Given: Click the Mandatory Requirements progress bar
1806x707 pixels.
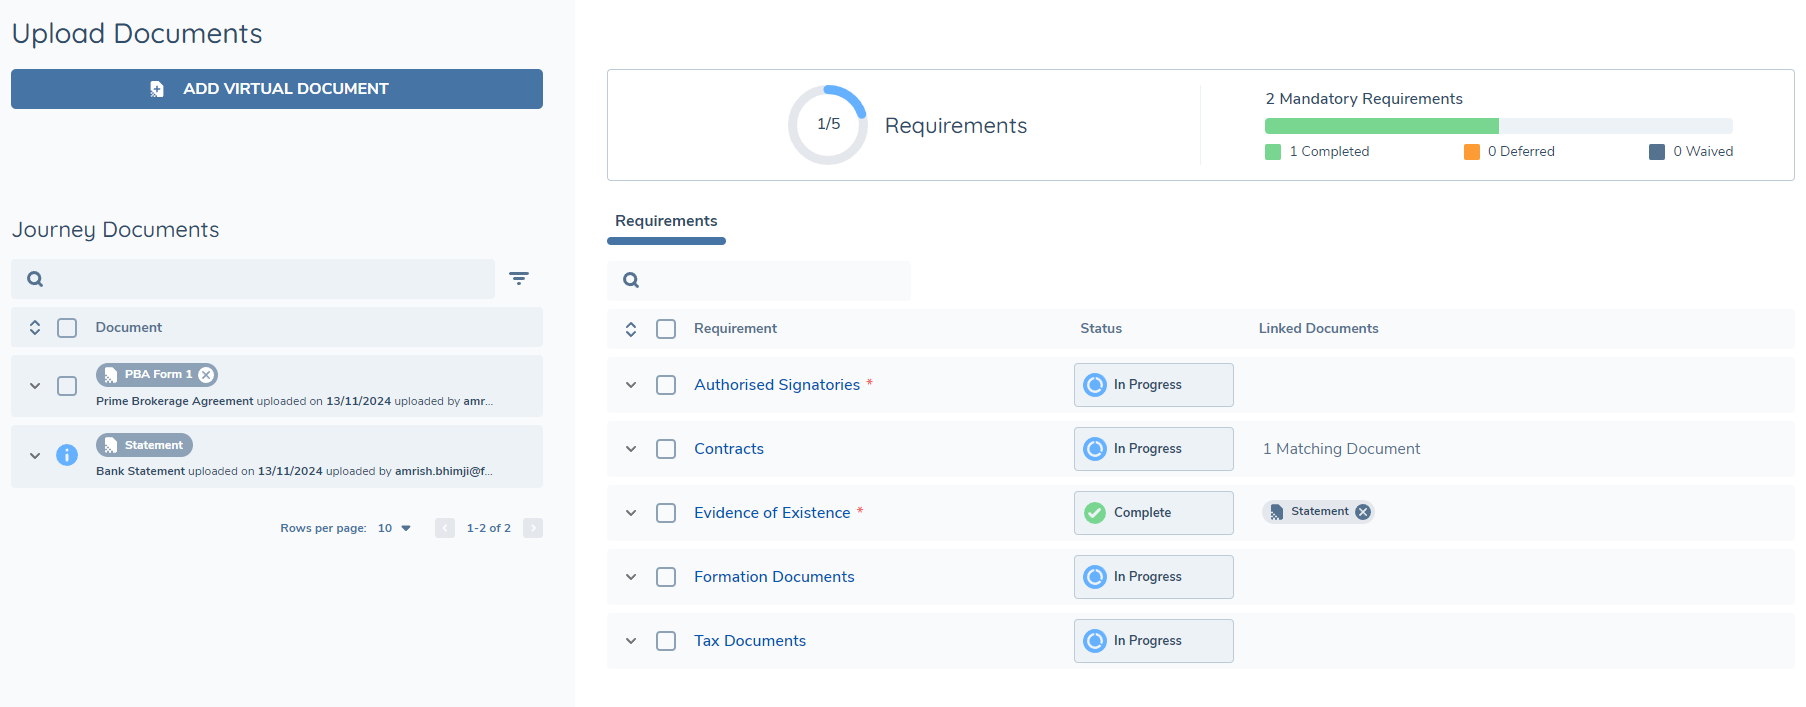Looking at the screenshot, I should [x=1498, y=126].
